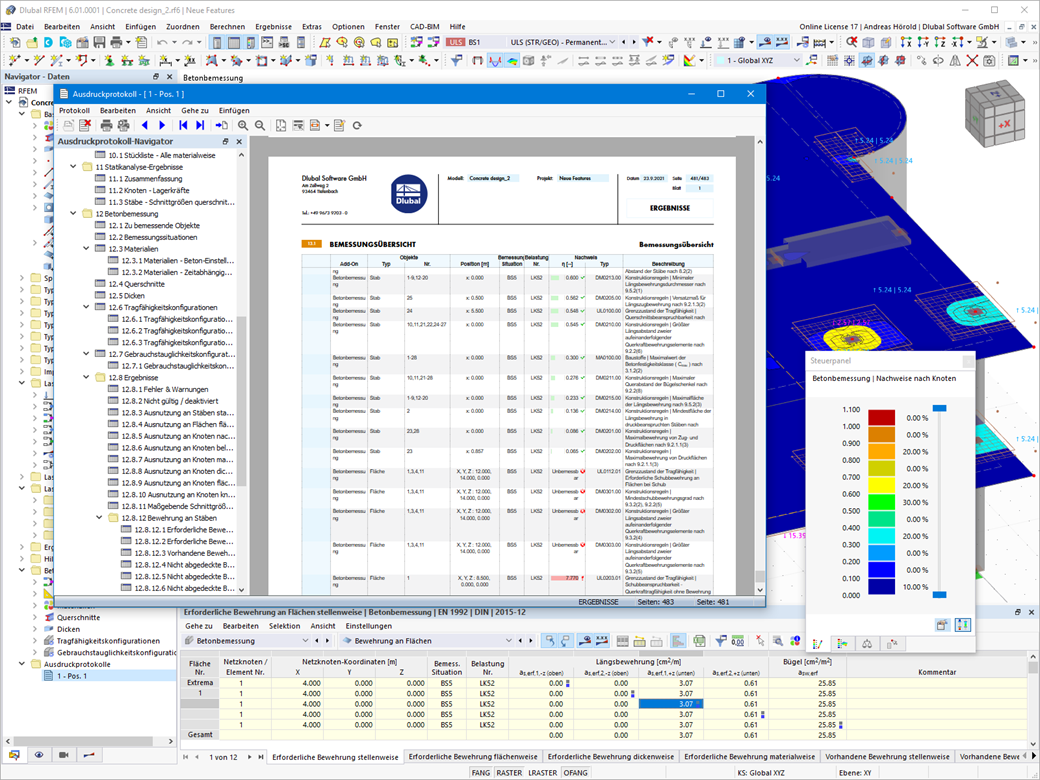Click the red X icon in second toolbar row
The width and height of the screenshot is (1040, 780).
pyautogui.click(x=972, y=60)
